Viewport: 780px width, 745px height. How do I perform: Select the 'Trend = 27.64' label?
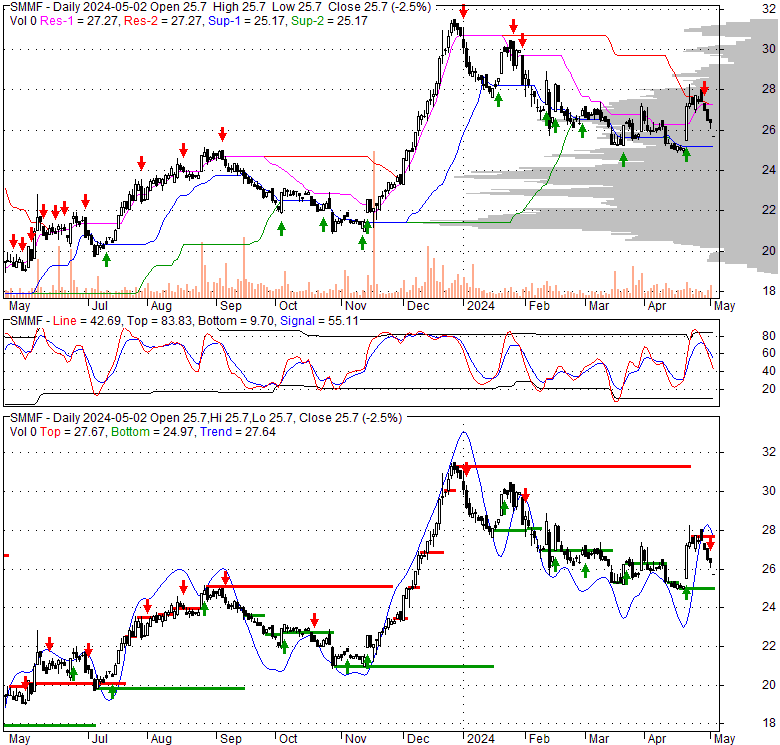pyautogui.click(x=238, y=432)
